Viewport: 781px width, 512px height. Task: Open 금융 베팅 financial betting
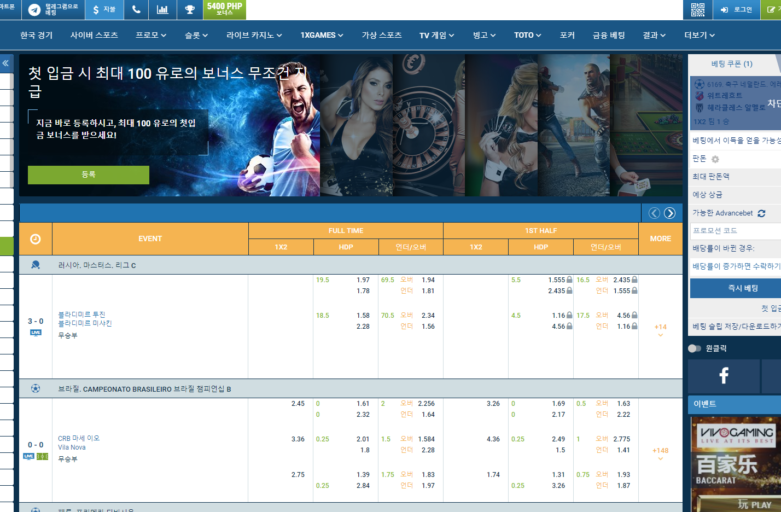click(x=609, y=35)
